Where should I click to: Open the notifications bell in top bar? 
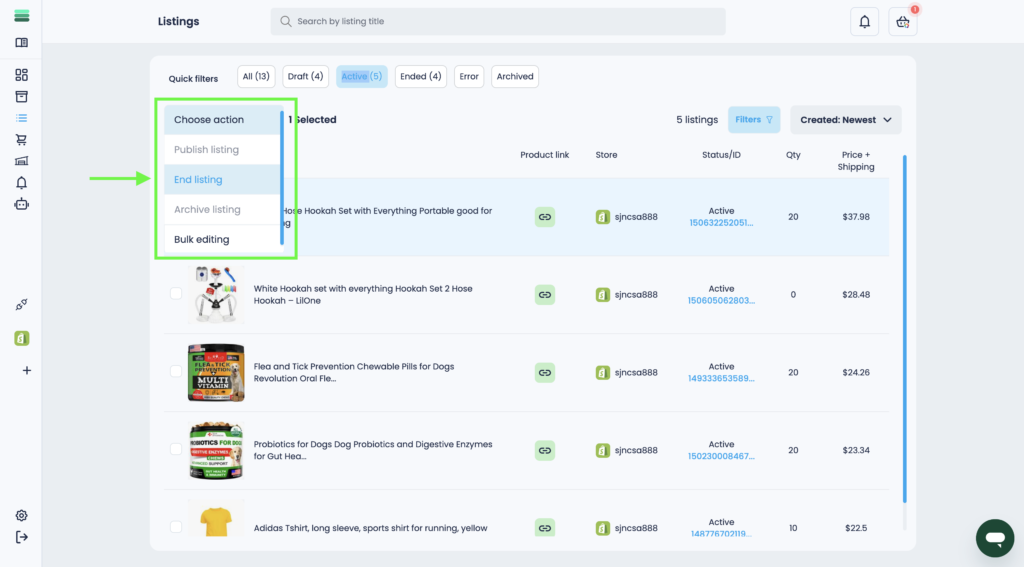[x=864, y=22]
